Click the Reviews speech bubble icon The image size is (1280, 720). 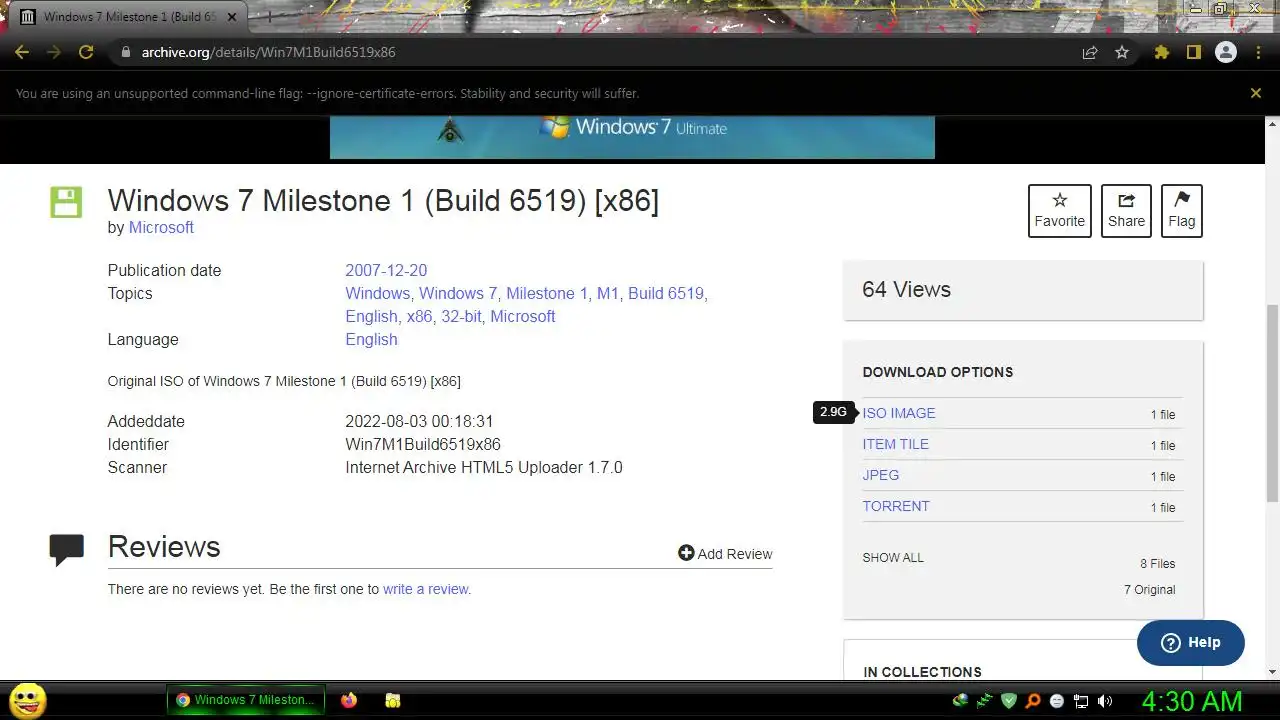click(x=67, y=550)
